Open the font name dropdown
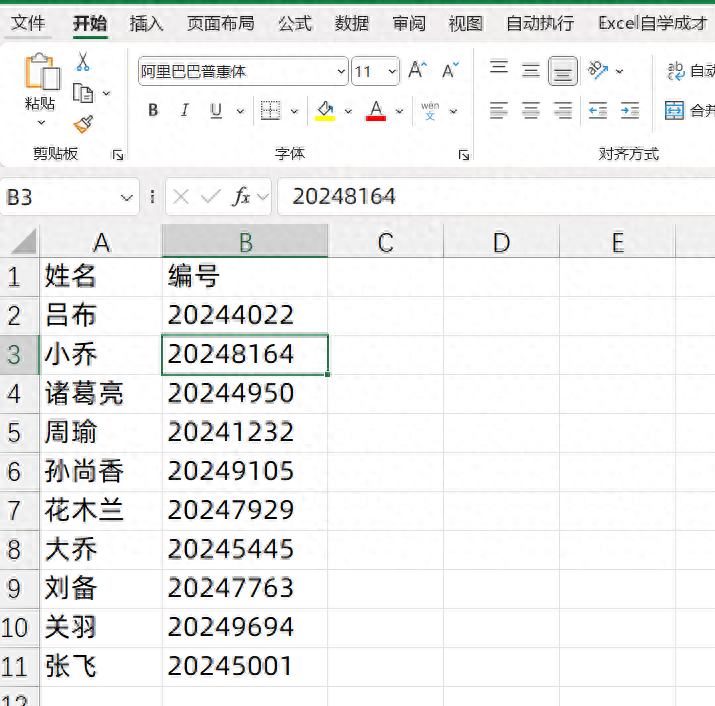The height and width of the screenshot is (706, 715). click(341, 72)
